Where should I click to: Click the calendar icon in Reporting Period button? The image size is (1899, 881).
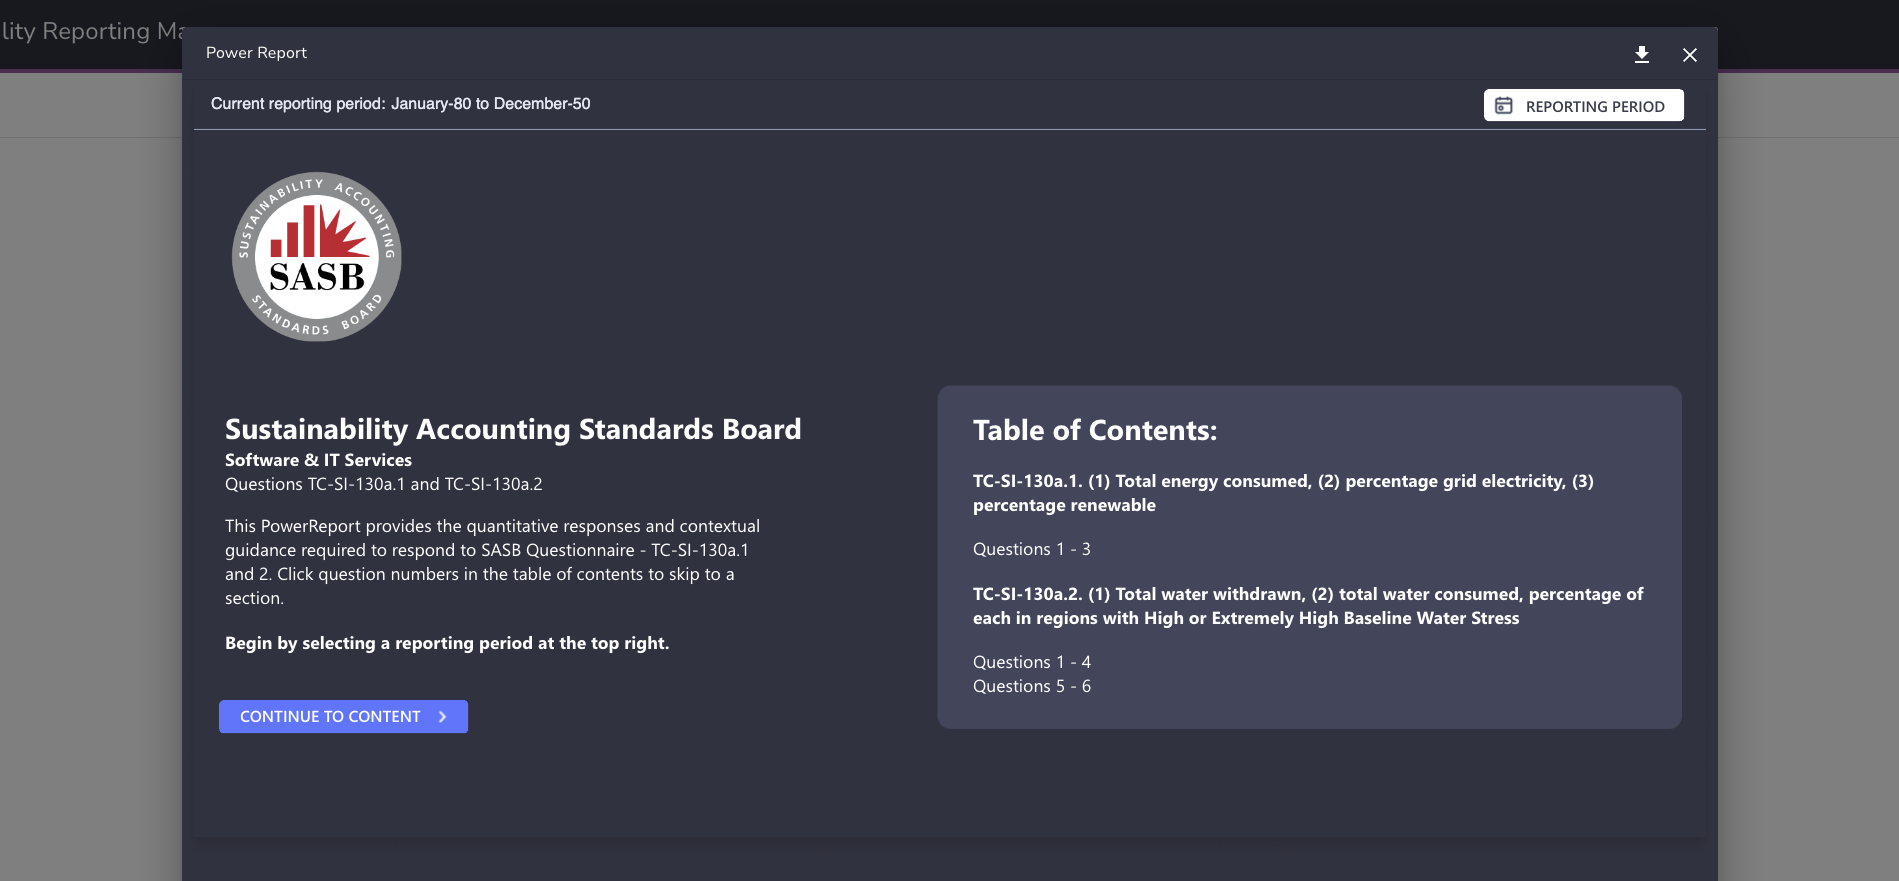pyautogui.click(x=1503, y=105)
